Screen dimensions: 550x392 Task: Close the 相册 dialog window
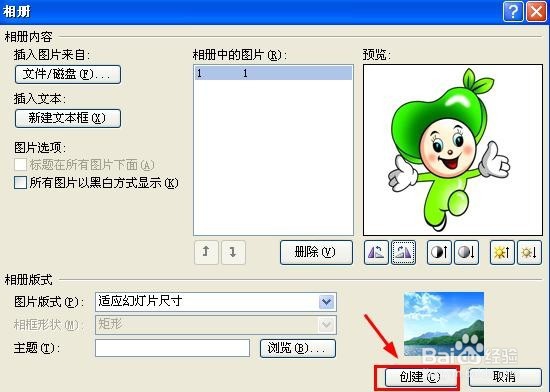pyautogui.click(x=536, y=12)
